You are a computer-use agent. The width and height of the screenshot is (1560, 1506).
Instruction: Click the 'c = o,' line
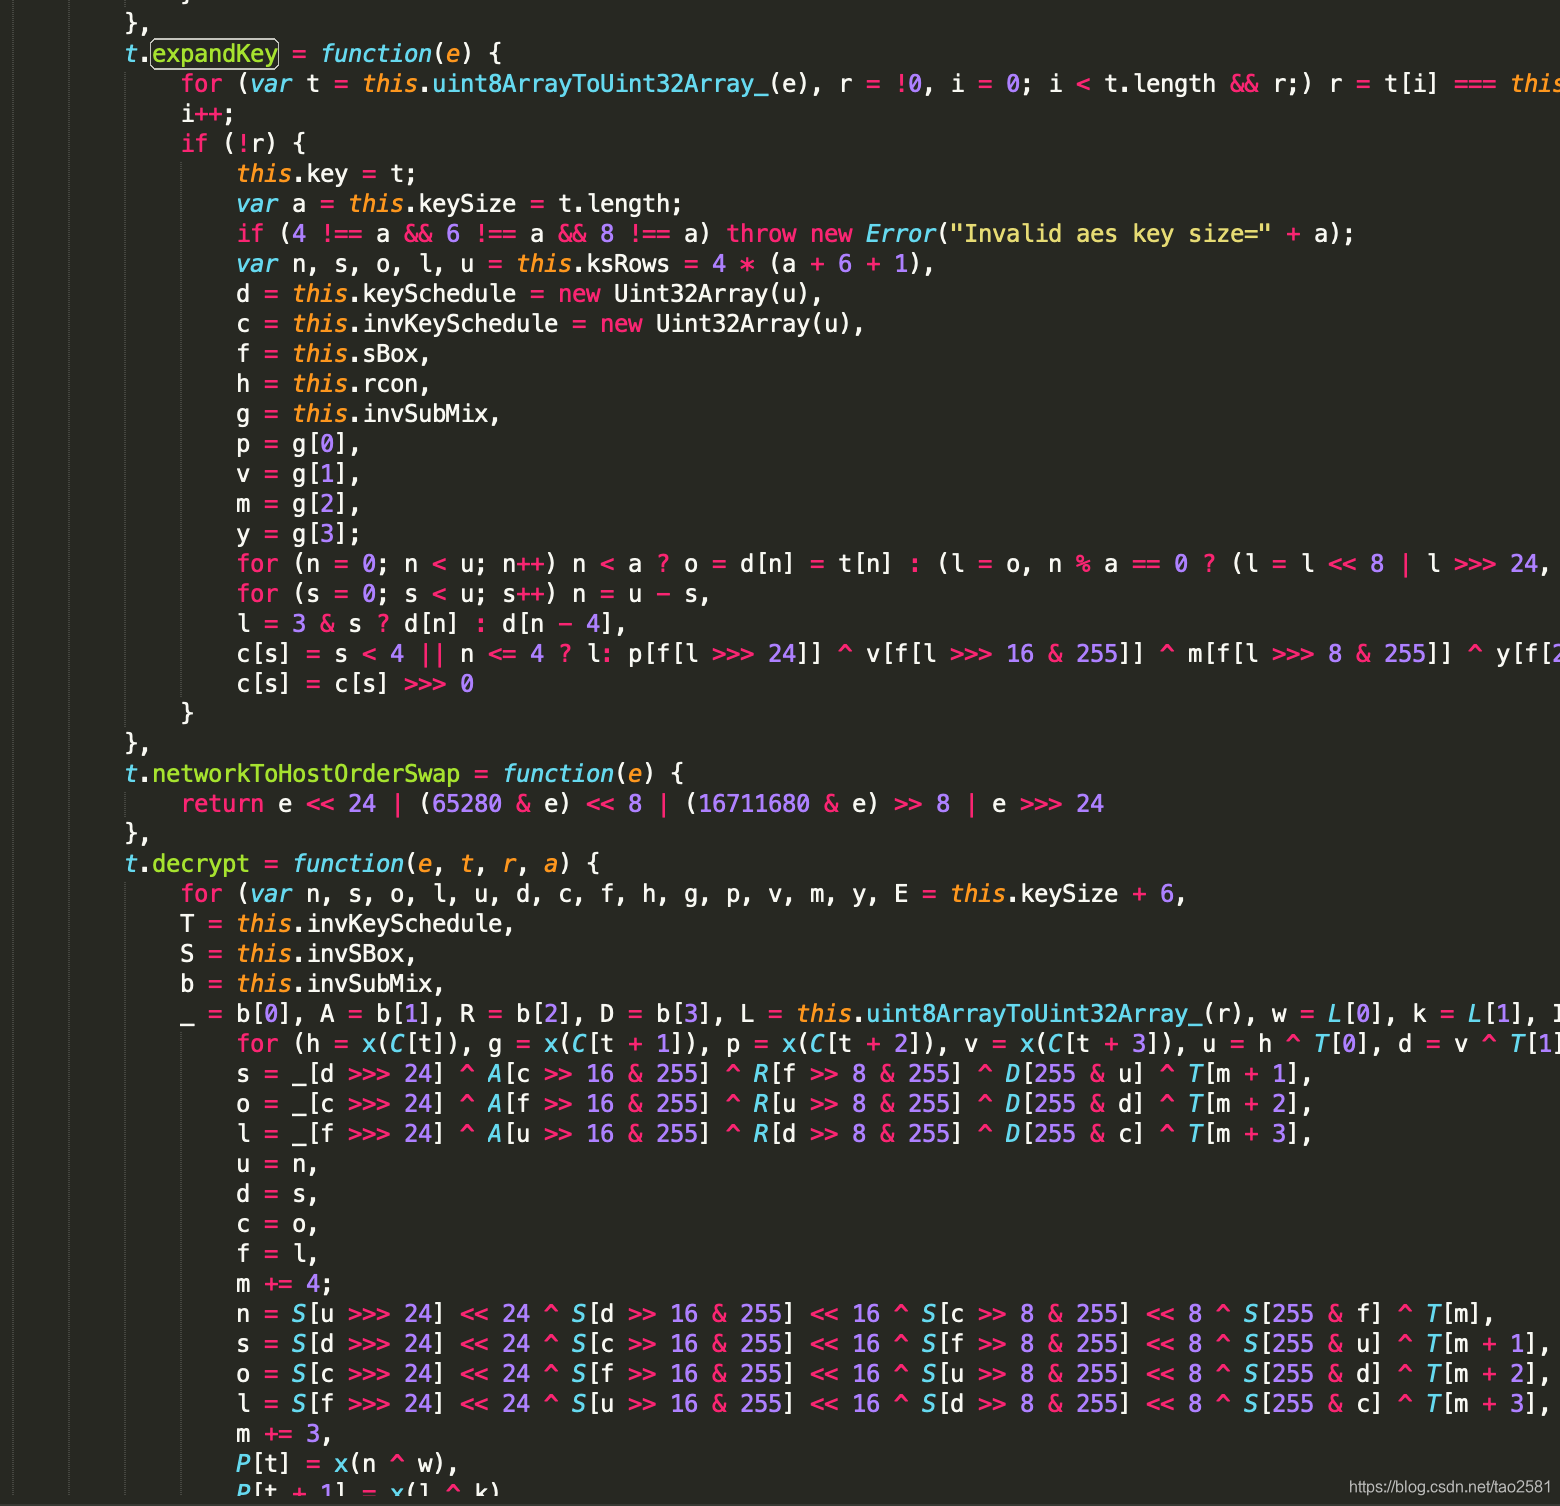point(278,1223)
